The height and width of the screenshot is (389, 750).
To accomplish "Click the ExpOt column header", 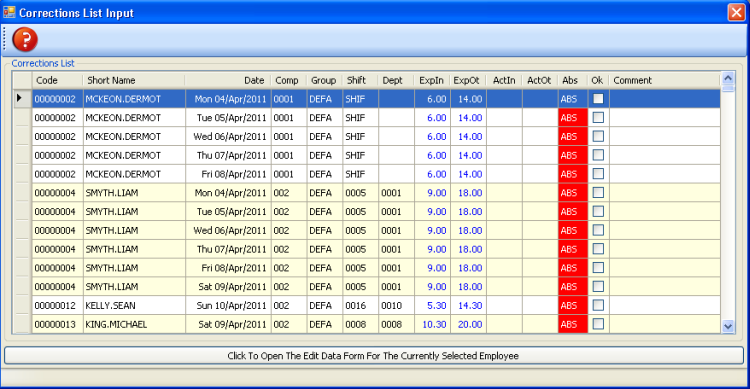I will (468, 80).
